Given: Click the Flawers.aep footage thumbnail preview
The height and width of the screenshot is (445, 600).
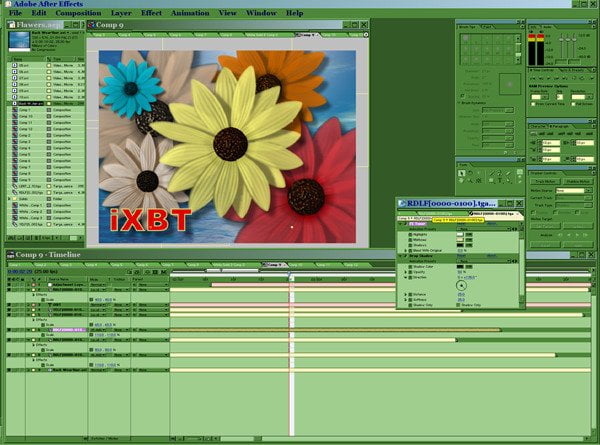Looking at the screenshot, I should [19, 41].
